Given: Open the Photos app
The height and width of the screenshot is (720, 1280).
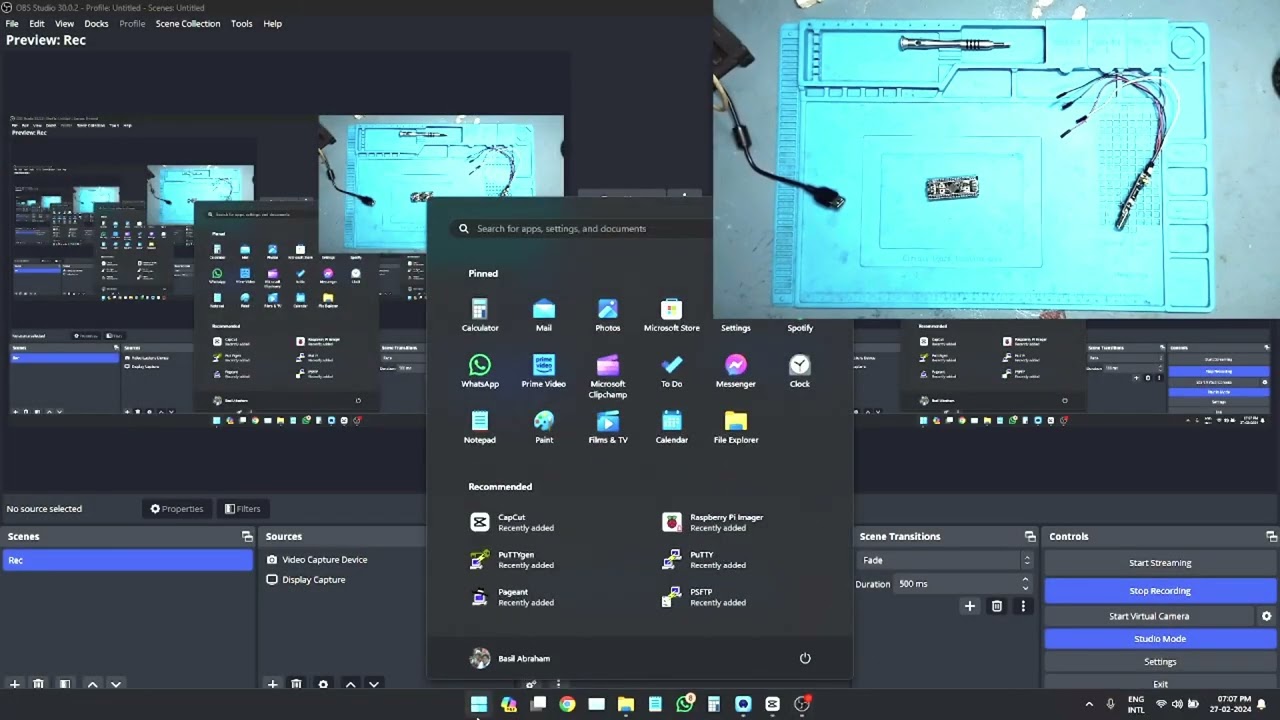Looking at the screenshot, I should pyautogui.click(x=608, y=315).
